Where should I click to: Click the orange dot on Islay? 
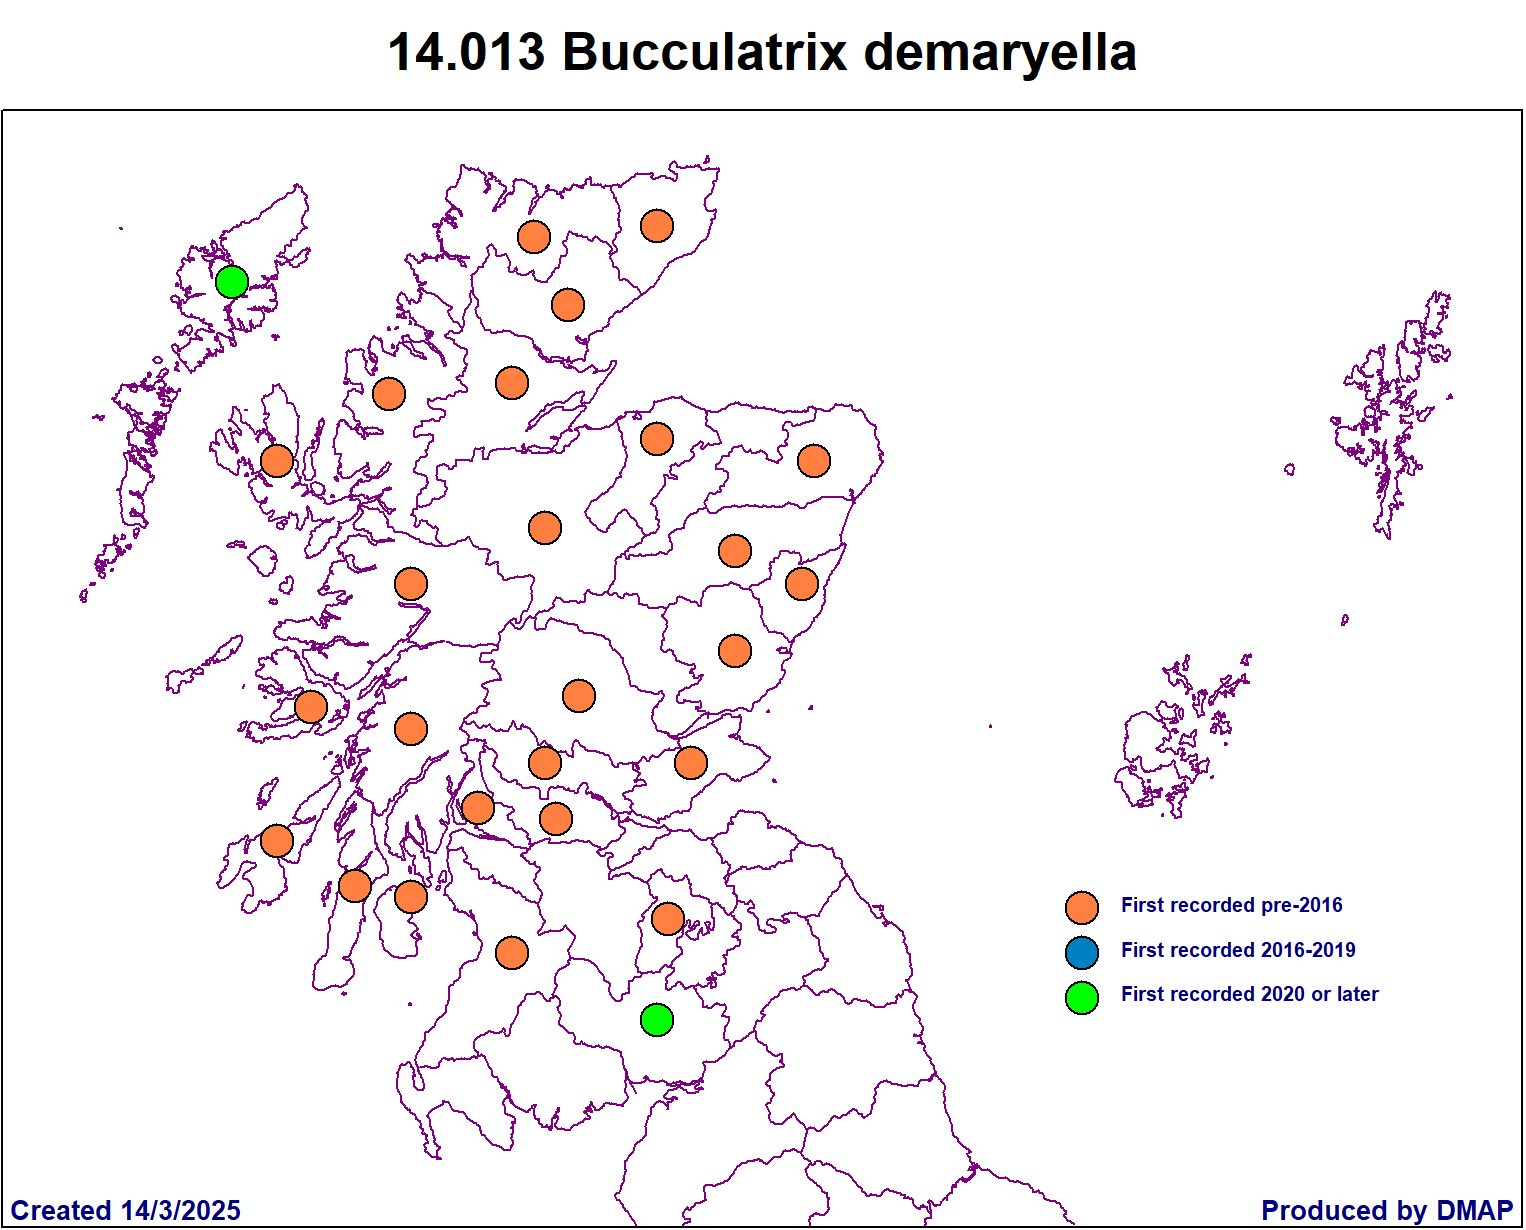tap(277, 841)
